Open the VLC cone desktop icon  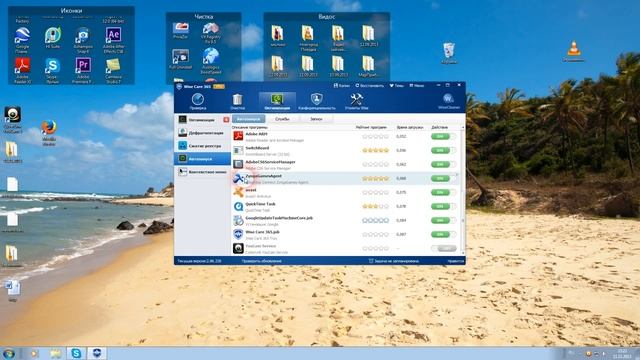(x=573, y=51)
